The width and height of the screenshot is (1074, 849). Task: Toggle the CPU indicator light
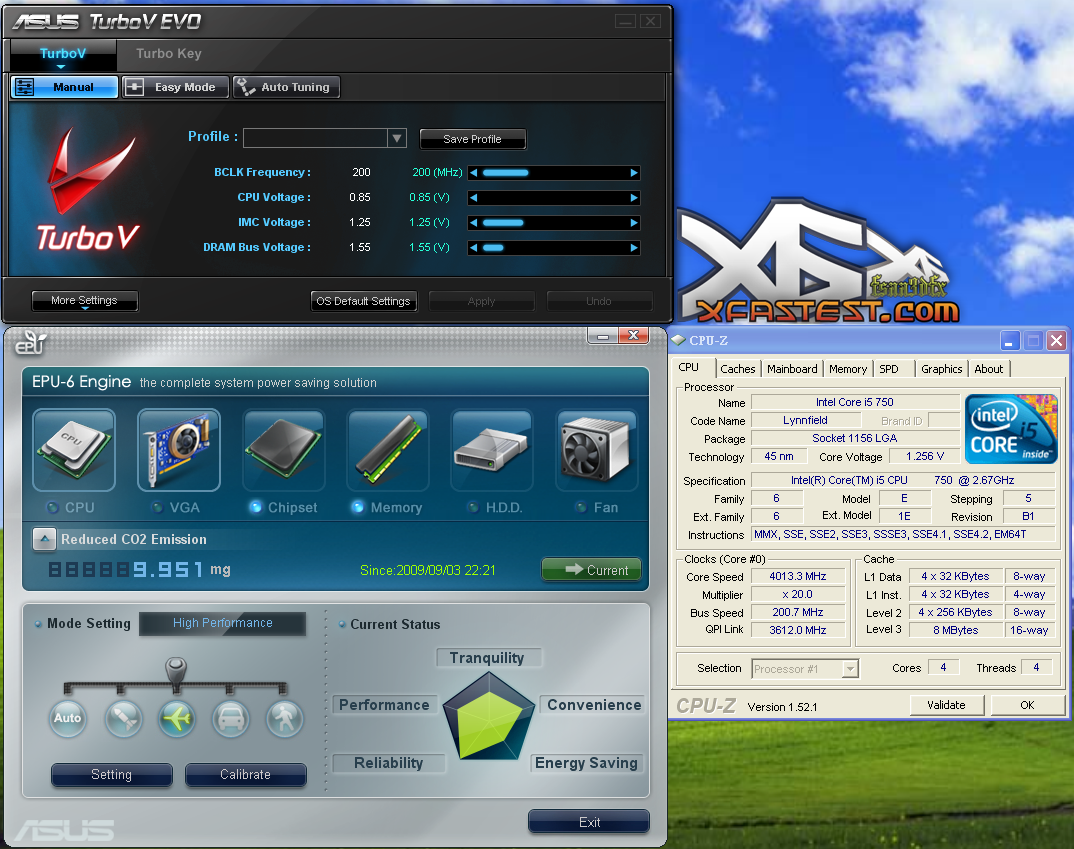[52, 507]
